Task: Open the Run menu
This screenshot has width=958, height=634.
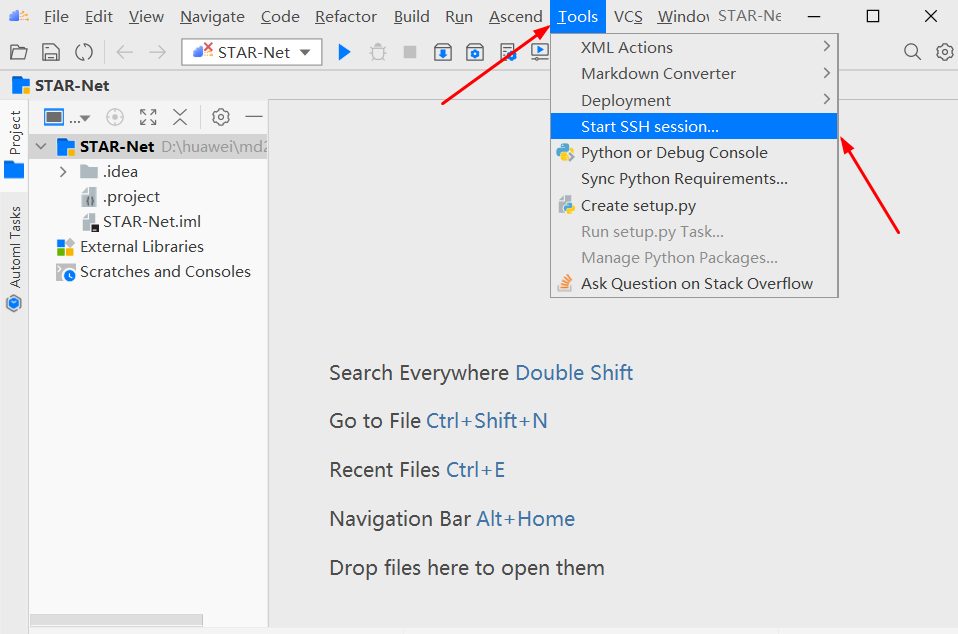Action: click(x=459, y=16)
